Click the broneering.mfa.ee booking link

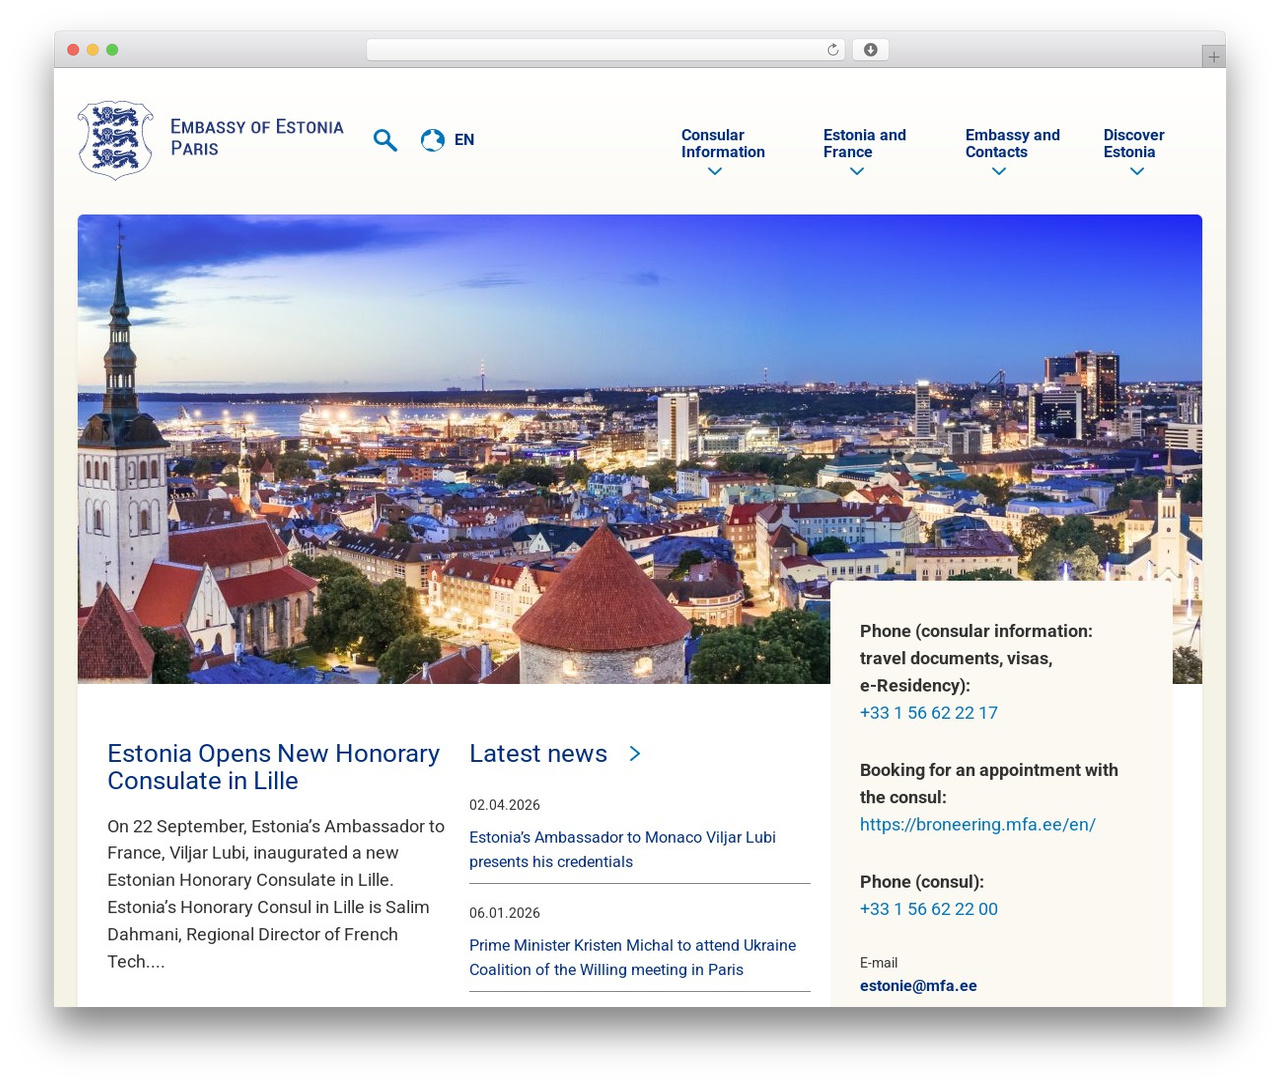pos(977,825)
